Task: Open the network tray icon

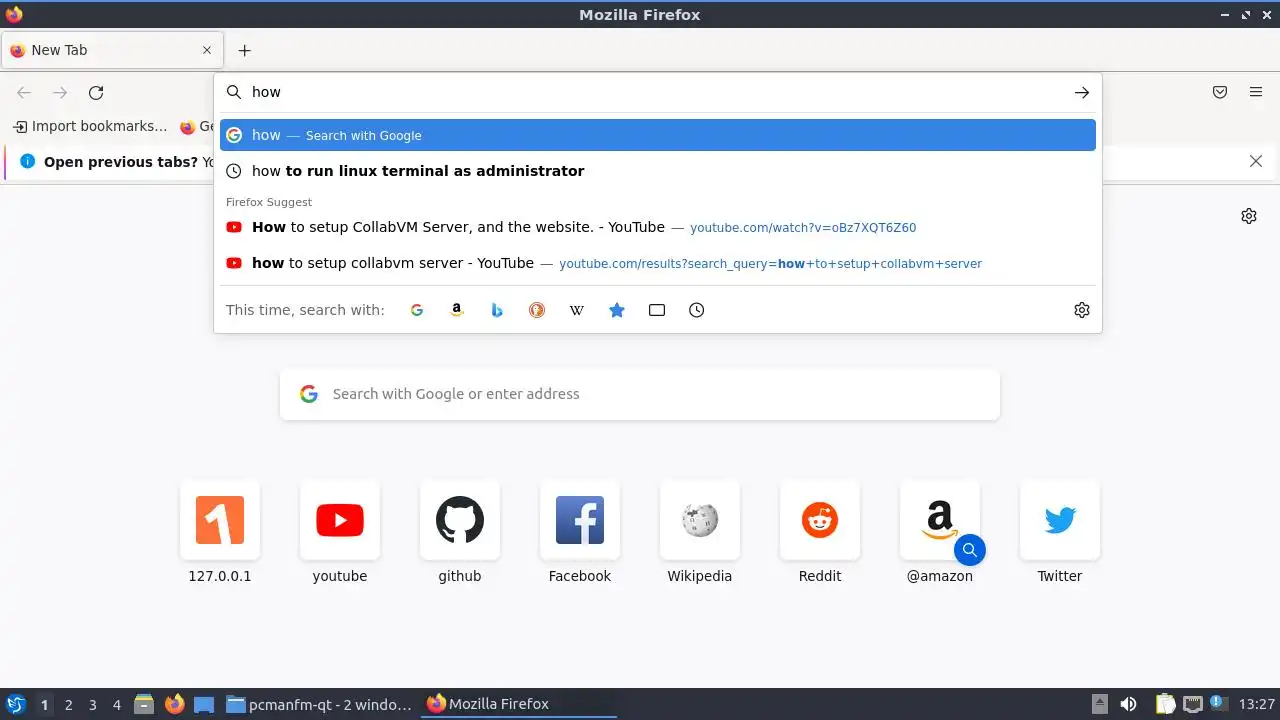Action: coord(1192,704)
